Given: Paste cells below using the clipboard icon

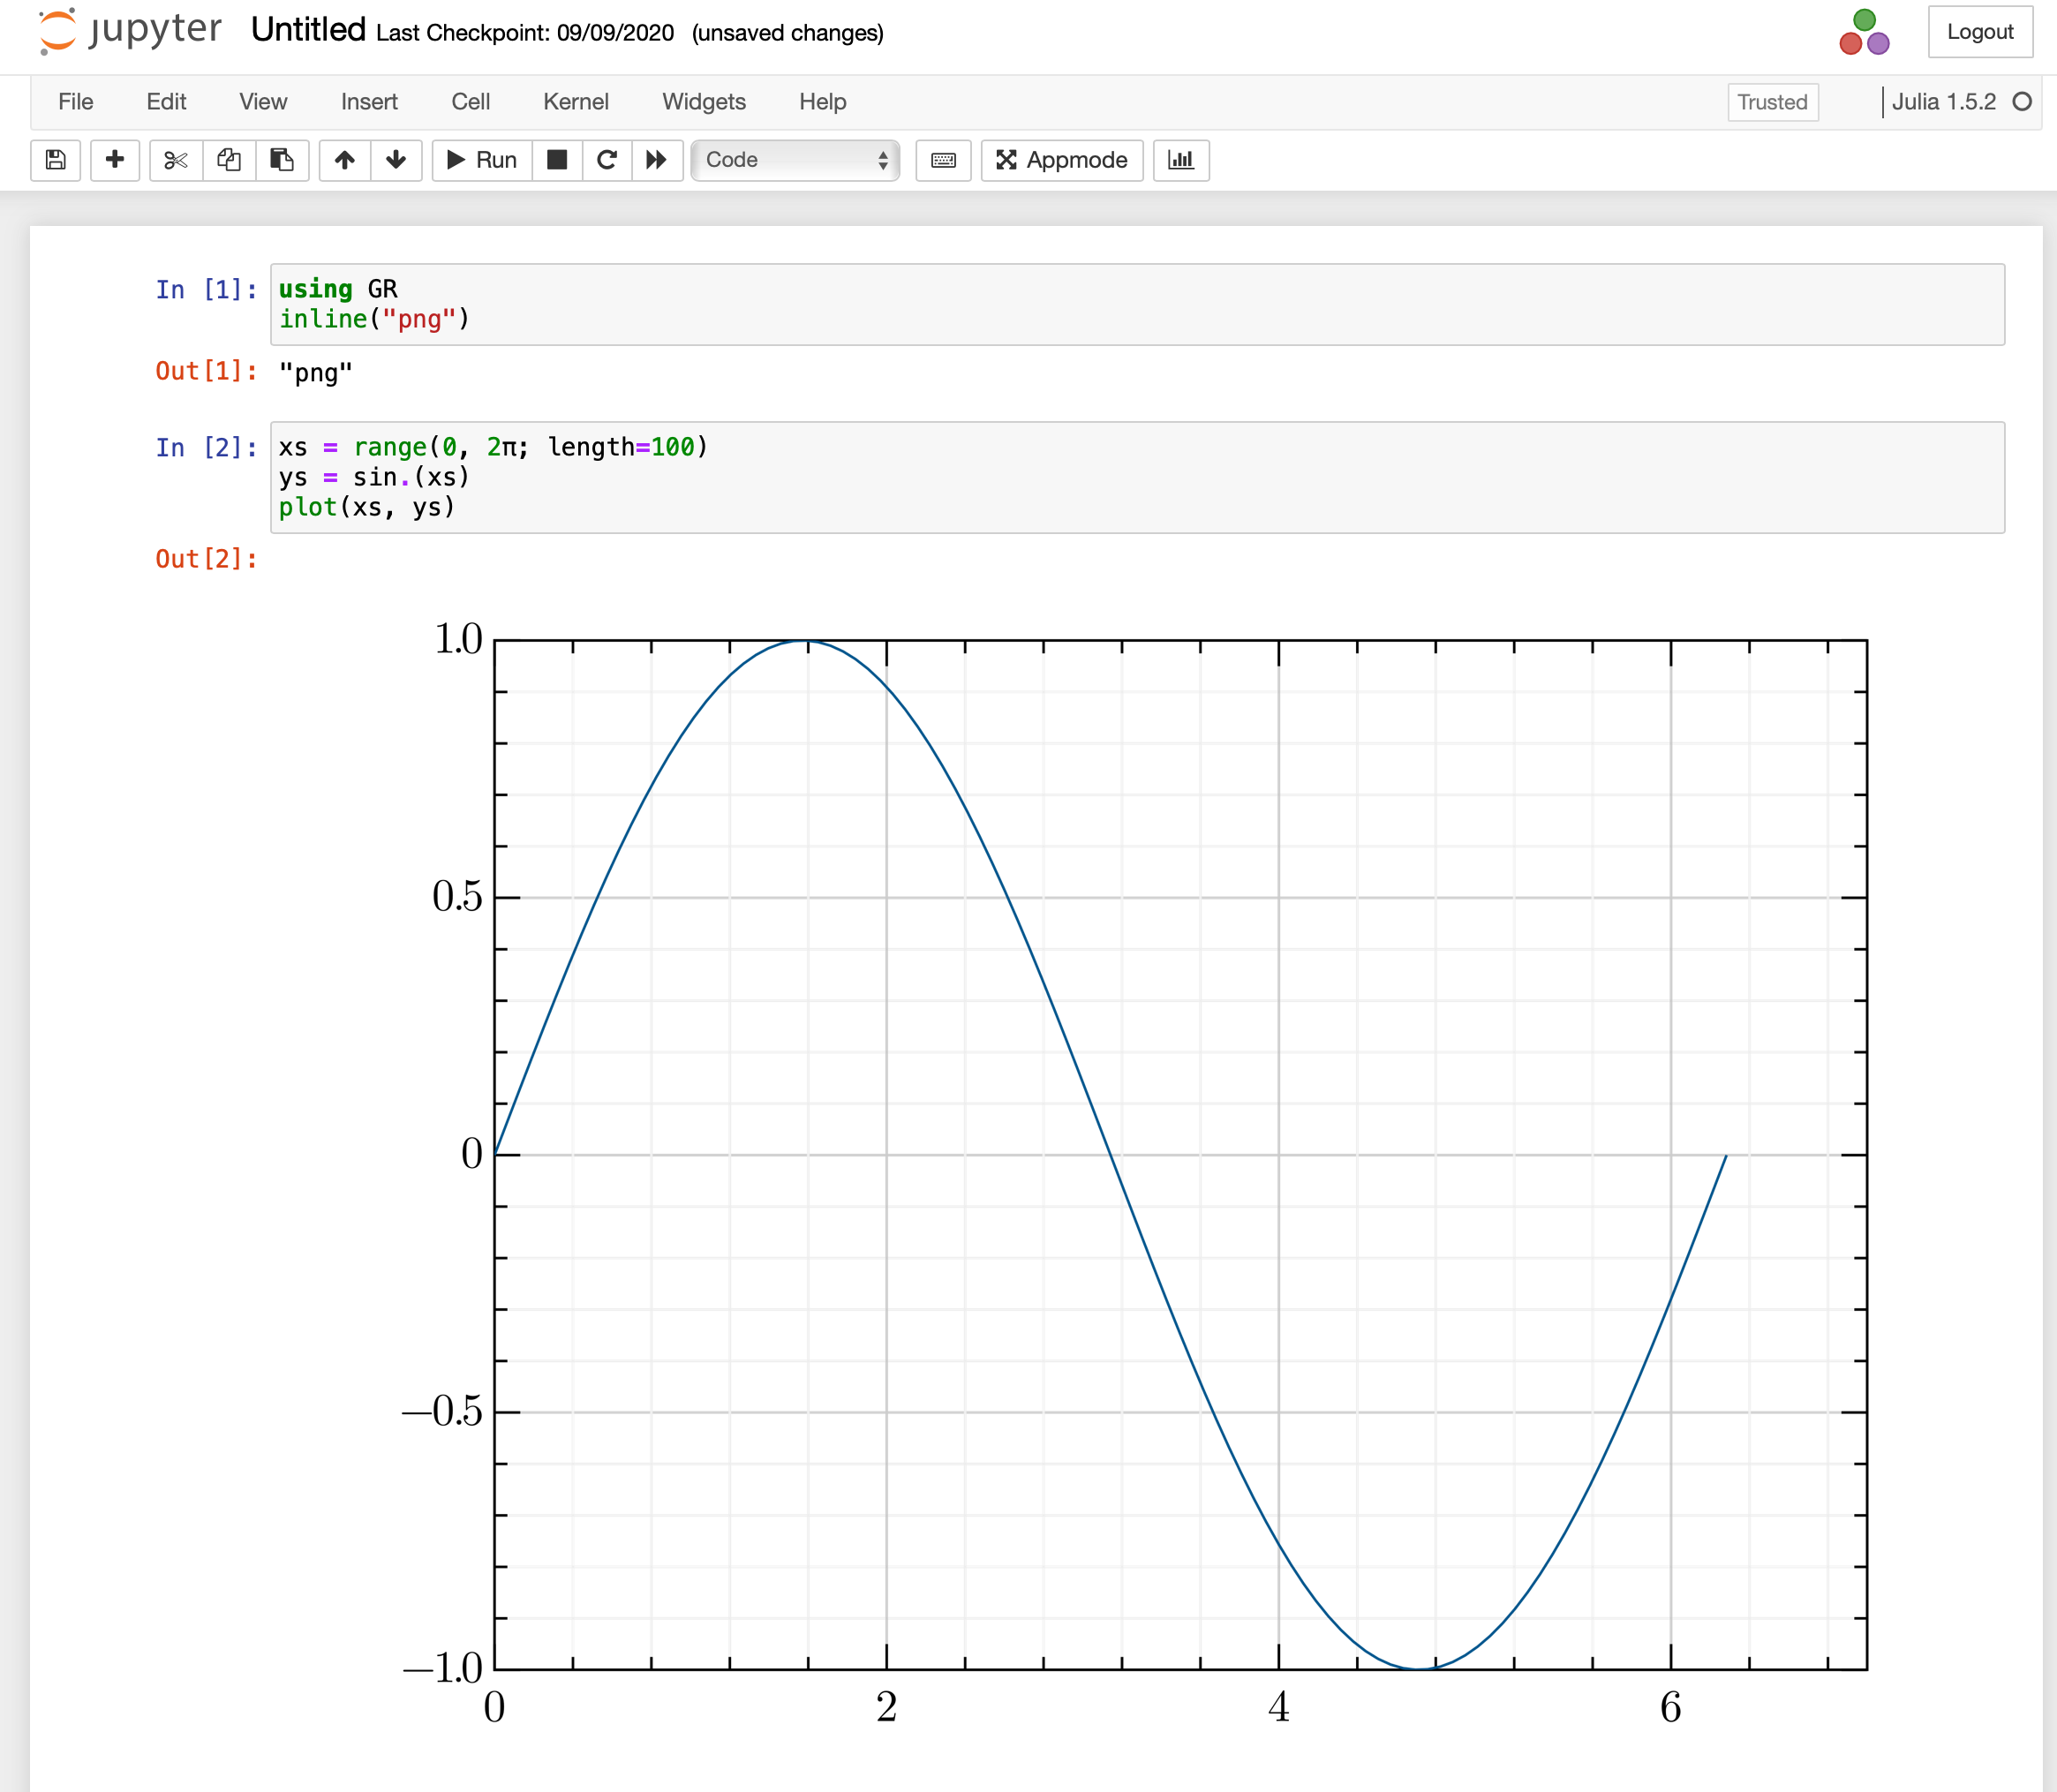Looking at the screenshot, I should click(282, 160).
